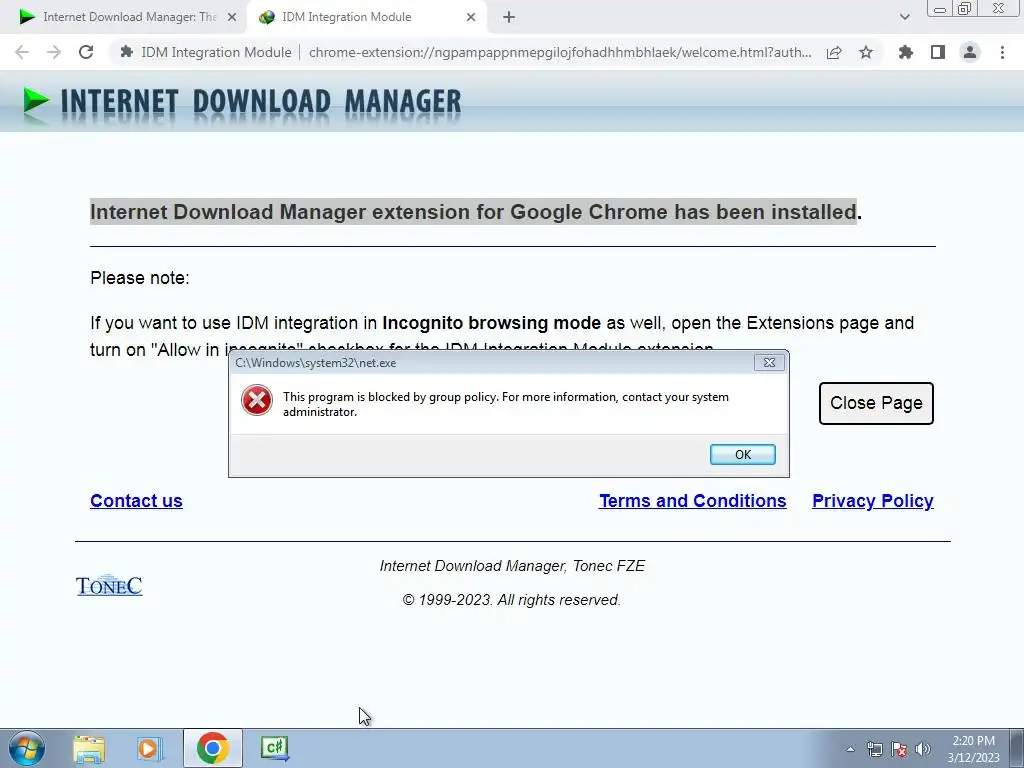Close the IDM Integration Module tab
The height and width of the screenshot is (768, 1024).
click(471, 18)
